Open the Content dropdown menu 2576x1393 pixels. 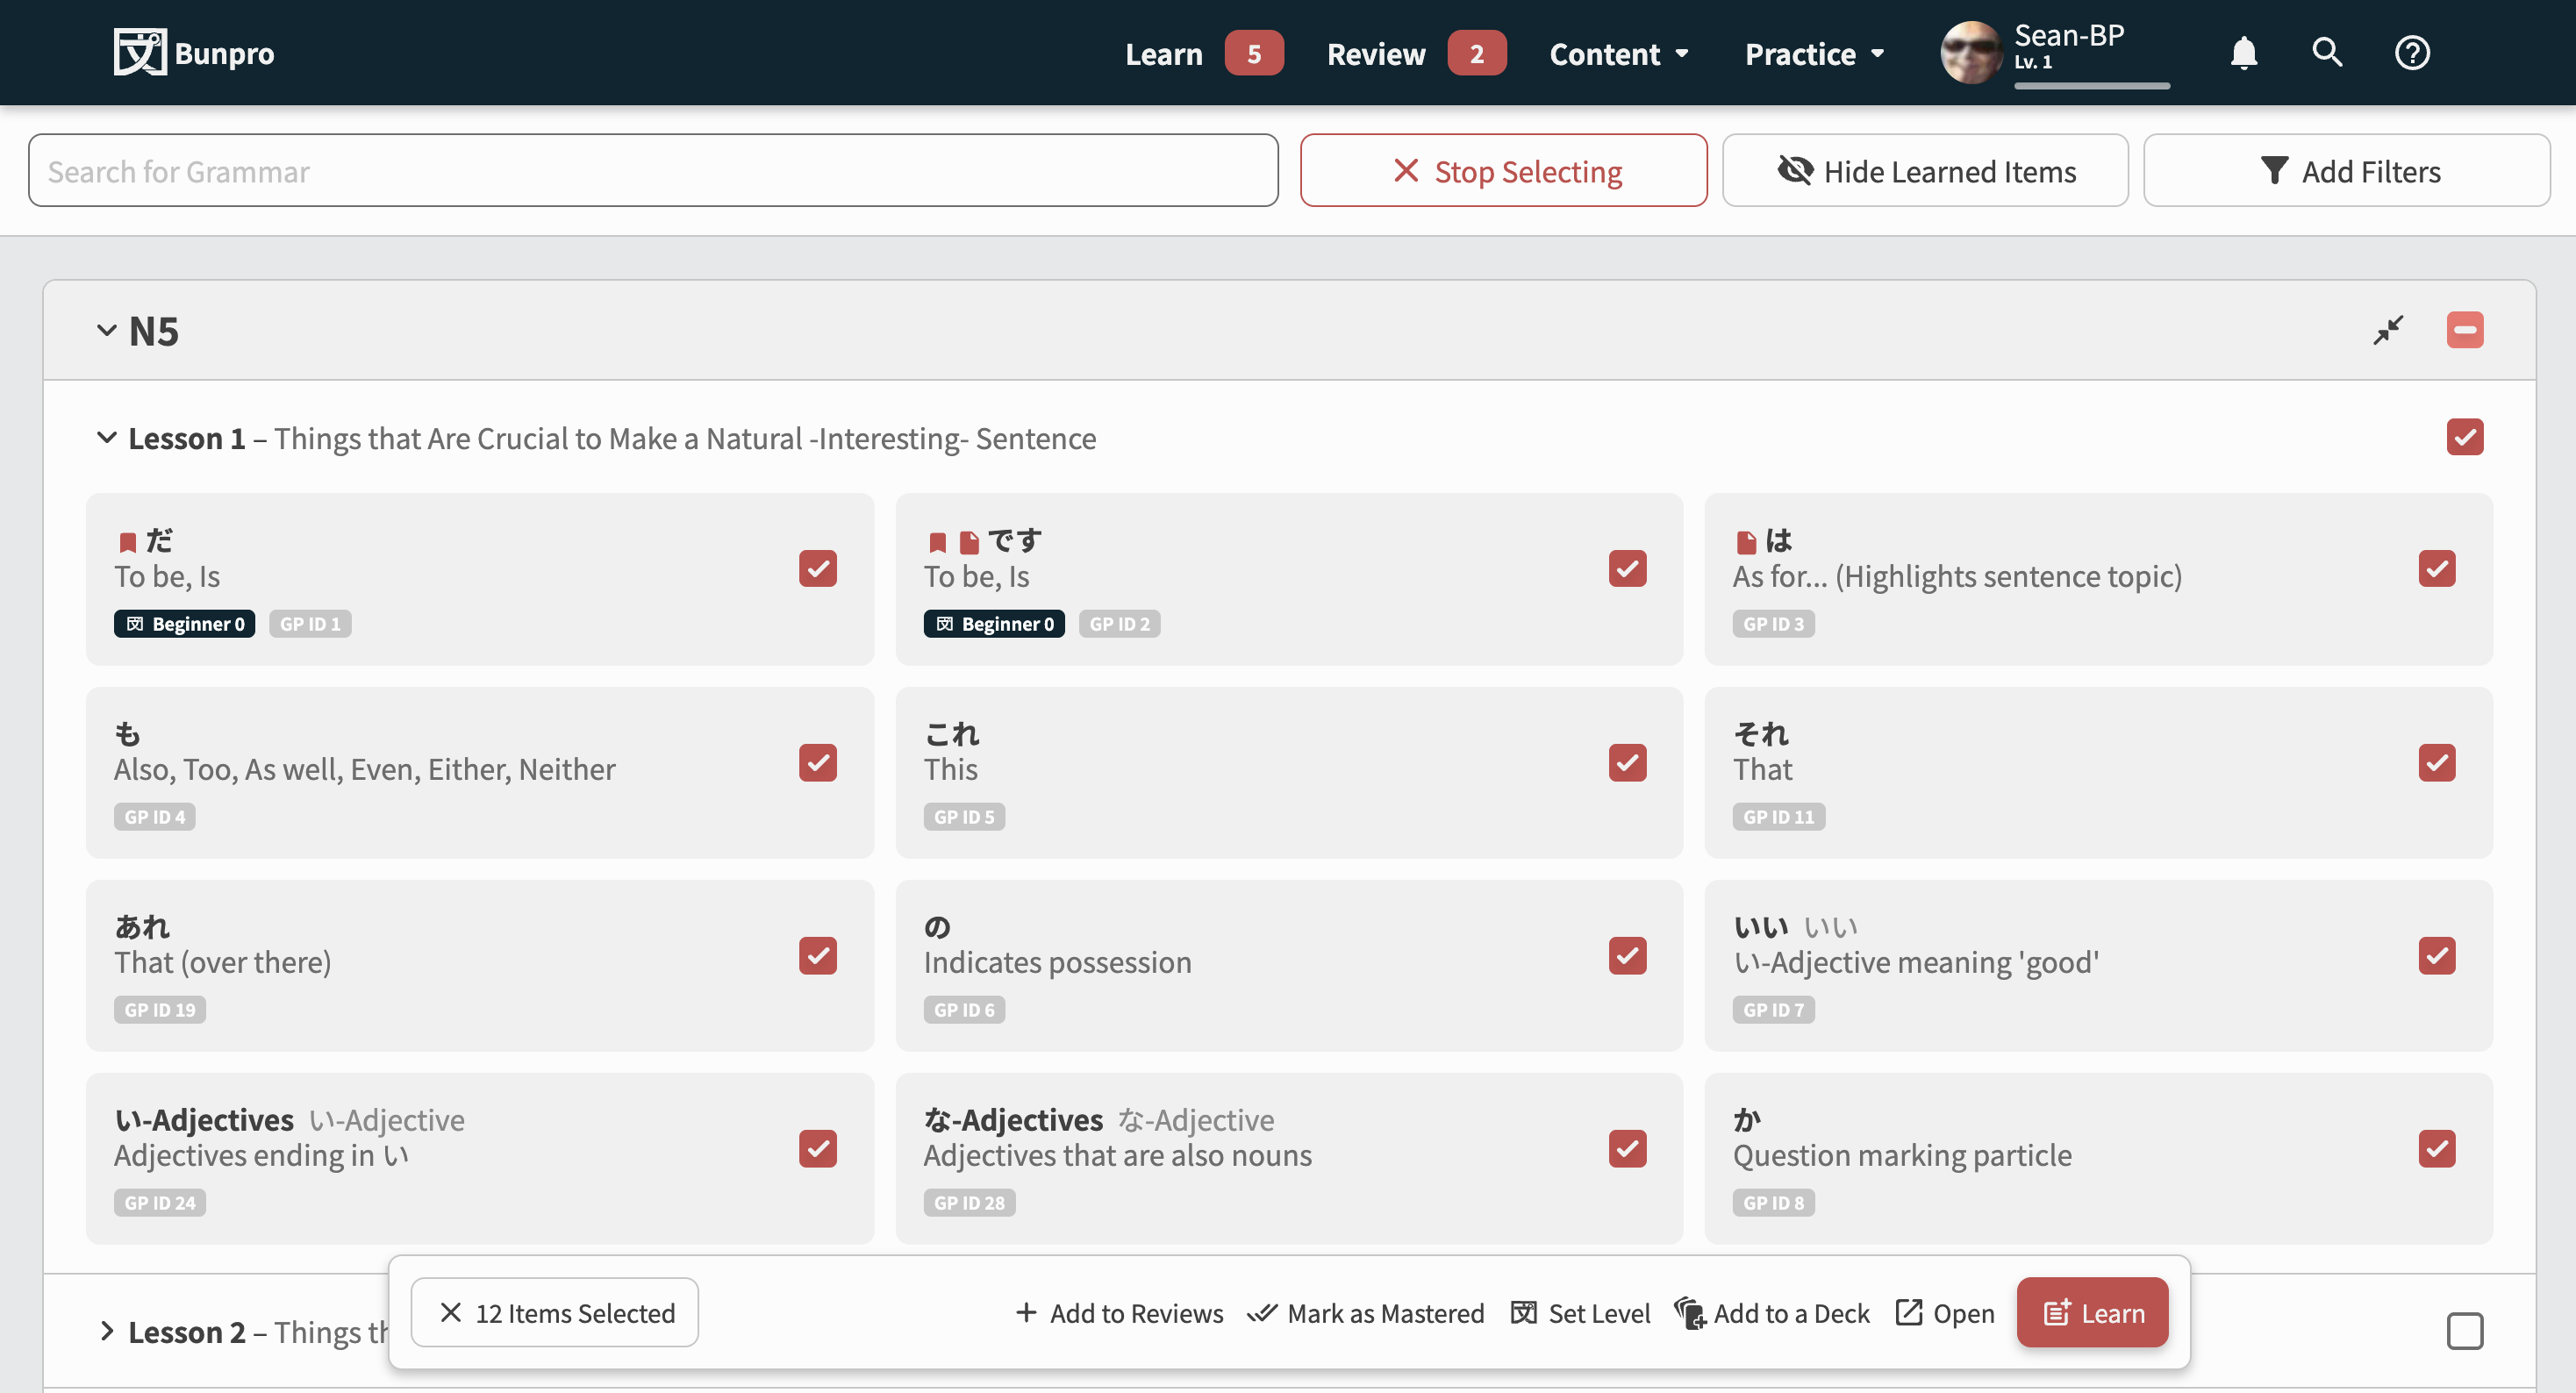coord(1618,53)
